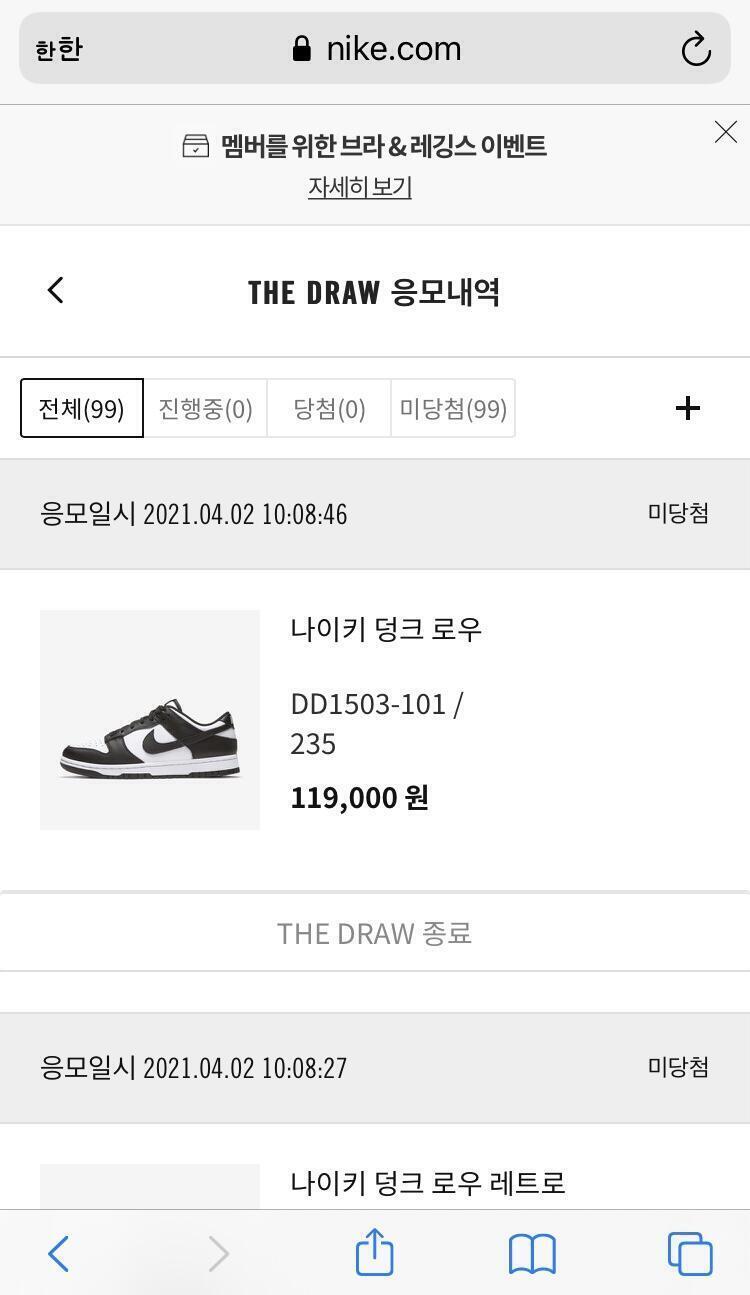The width and height of the screenshot is (750, 1295).
Task: Tap the Safari back arrow
Action: 59,1253
